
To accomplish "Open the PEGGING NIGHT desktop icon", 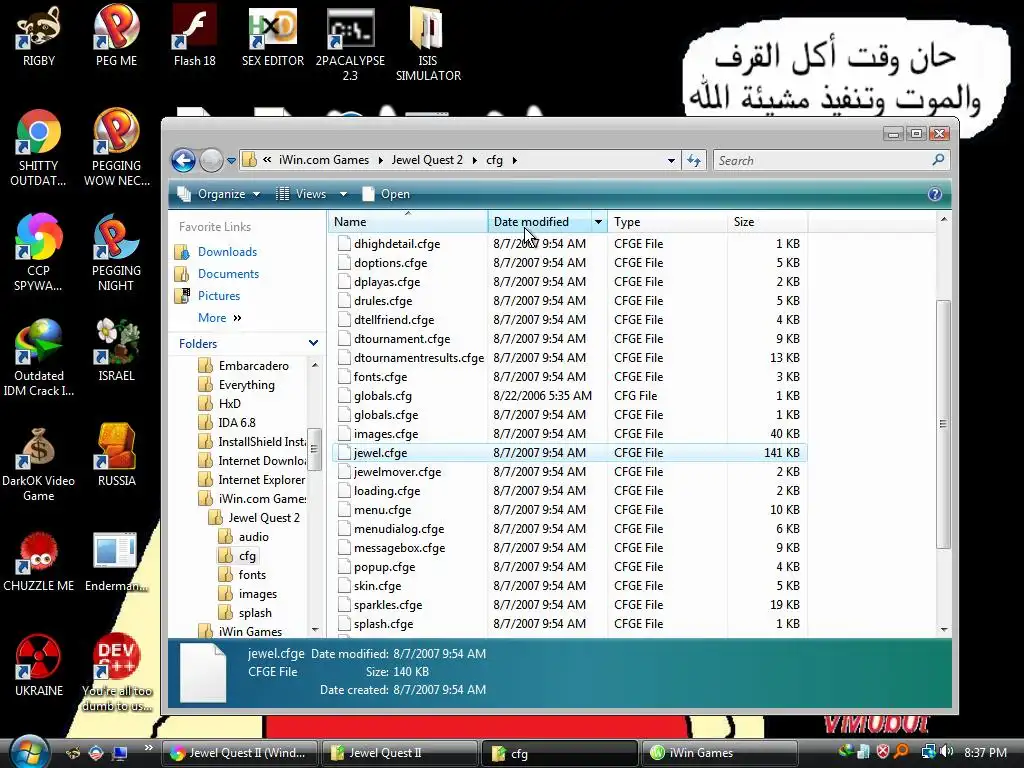I will coord(116,251).
